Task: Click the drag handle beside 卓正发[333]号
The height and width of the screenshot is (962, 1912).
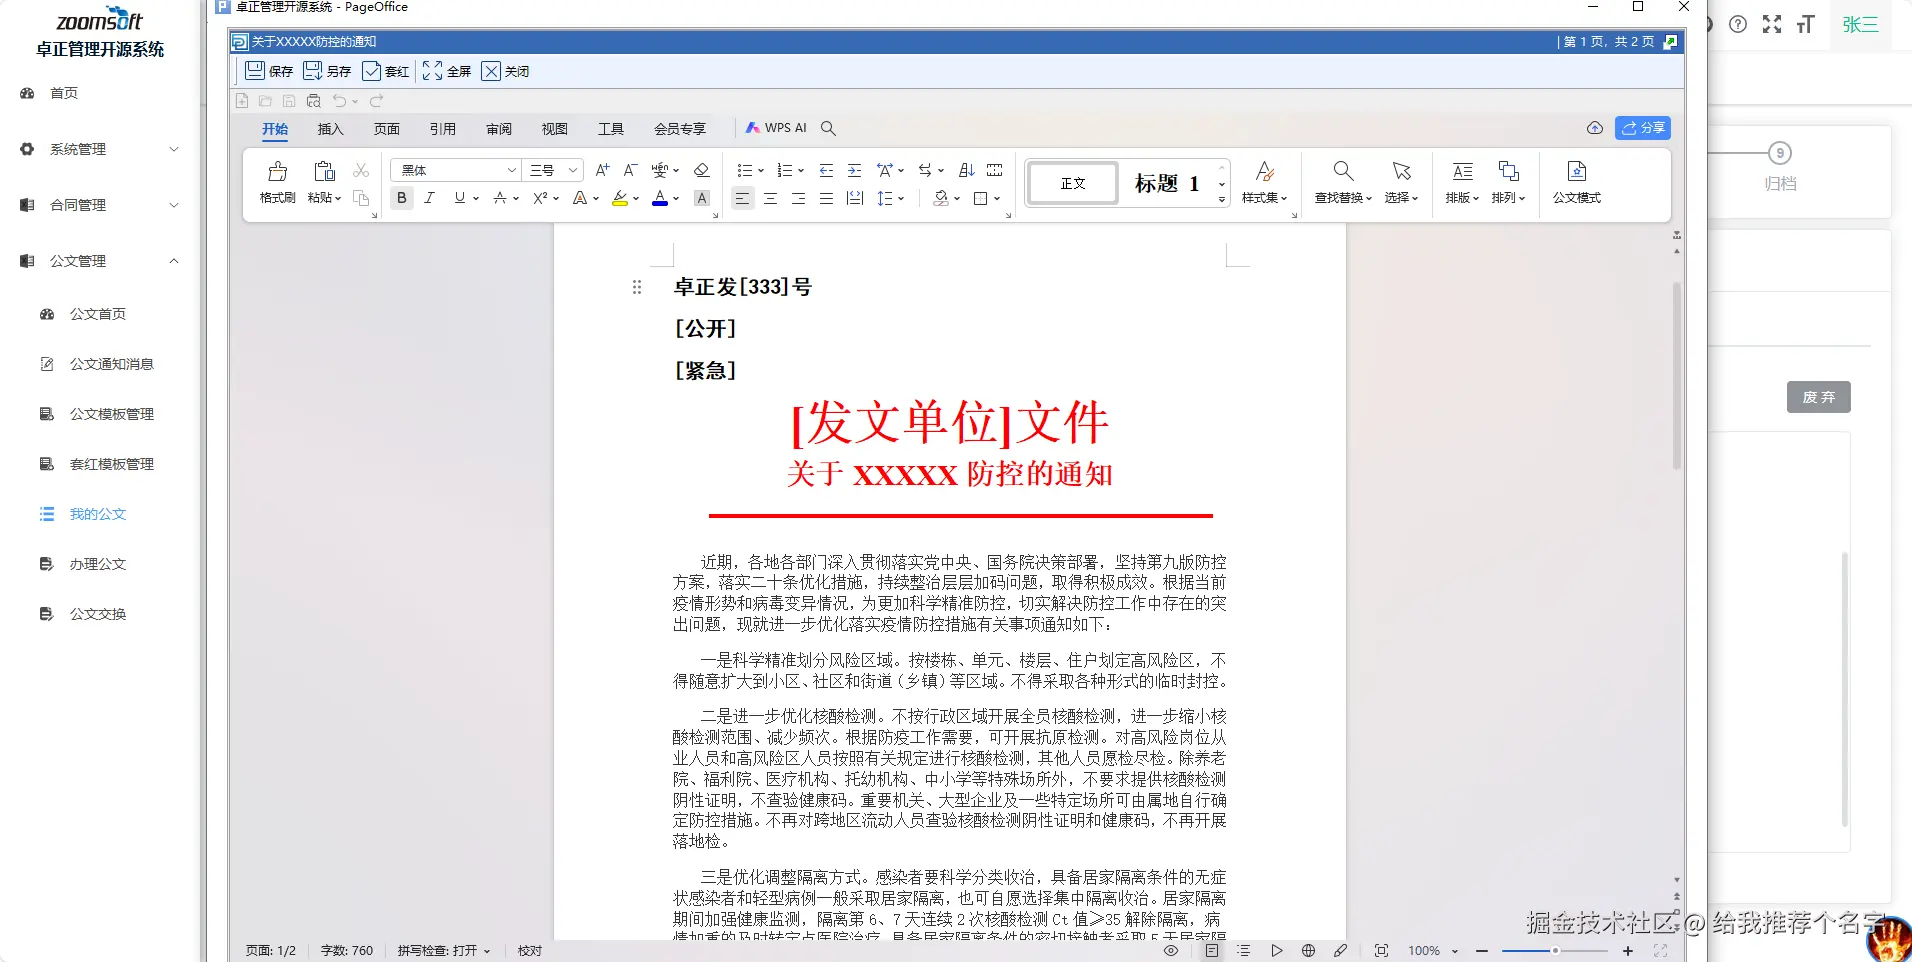Action: [637, 287]
